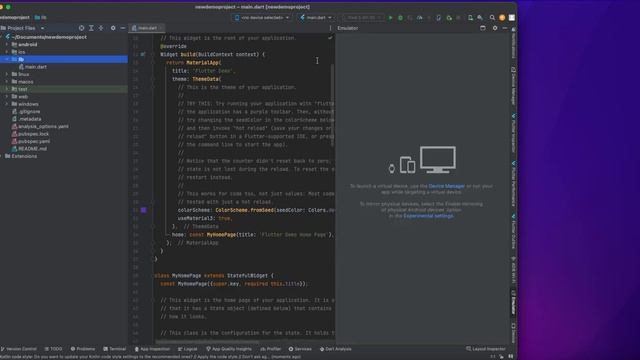Open Flutter Performance side panel
This screenshot has width=640, height=360.
[513, 184]
